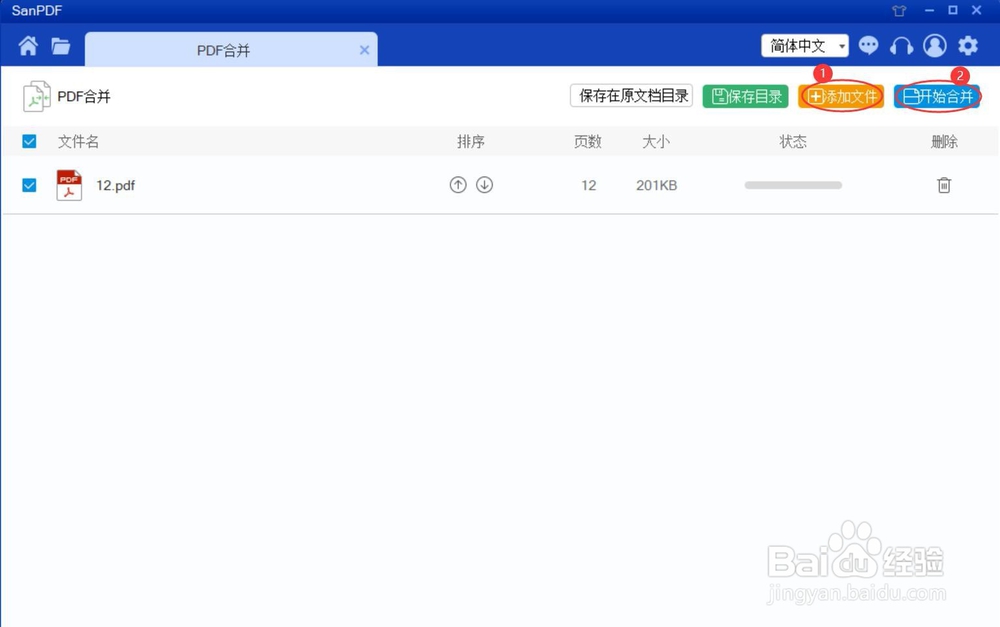Click the 添加文件 add files button

[x=841, y=96]
